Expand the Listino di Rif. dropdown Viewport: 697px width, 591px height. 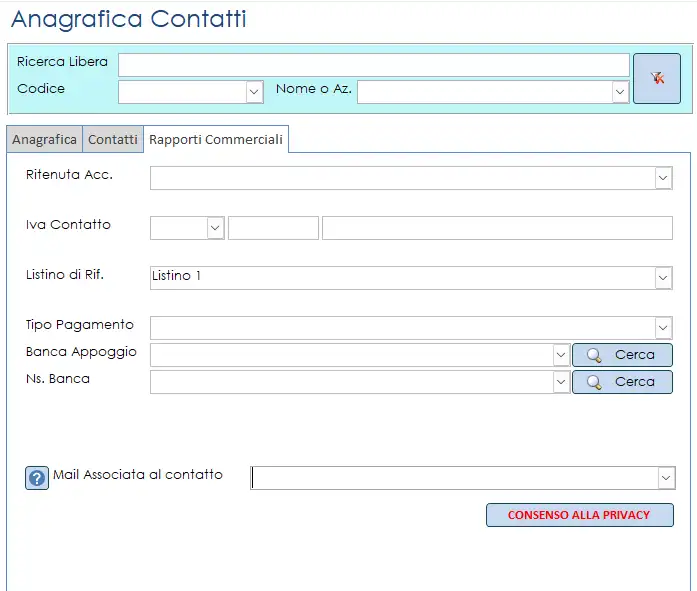663,278
